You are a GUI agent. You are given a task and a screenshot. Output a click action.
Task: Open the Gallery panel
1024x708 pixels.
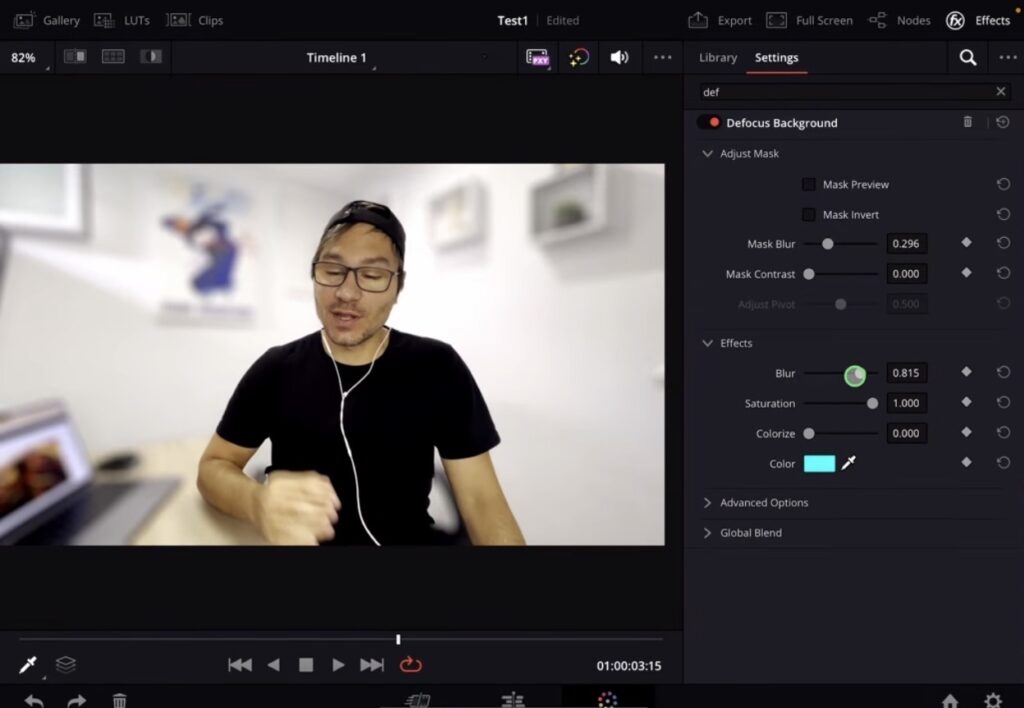click(47, 20)
